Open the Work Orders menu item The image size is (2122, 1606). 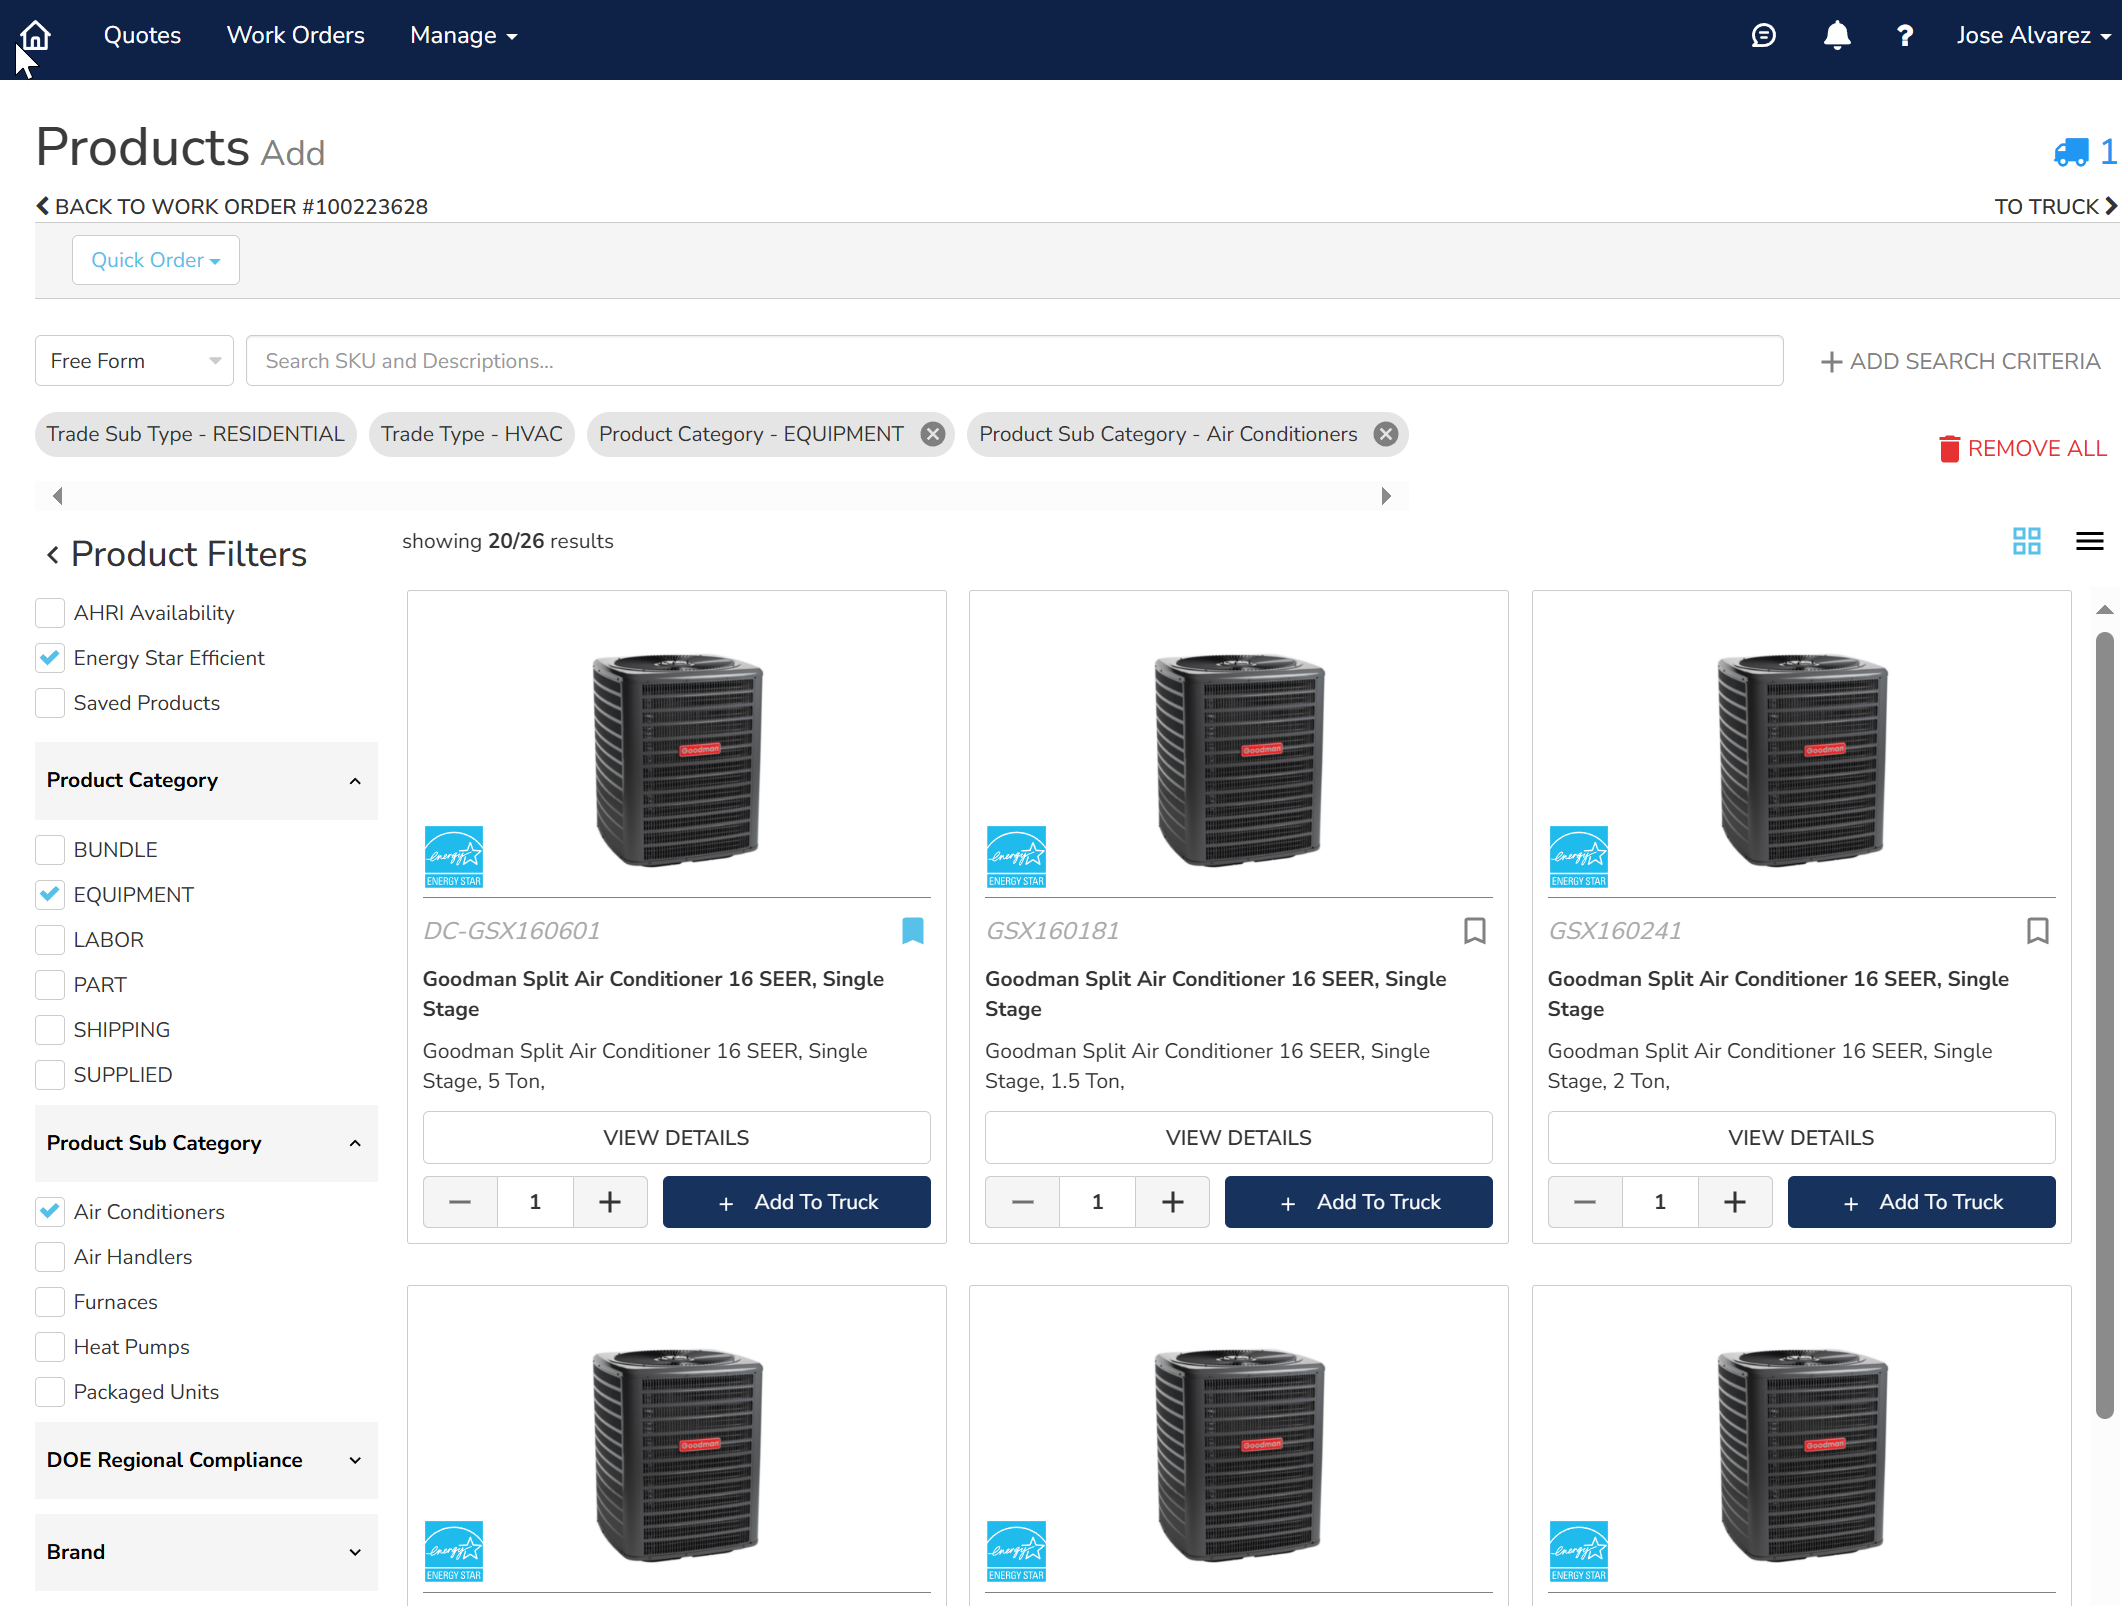[x=295, y=36]
